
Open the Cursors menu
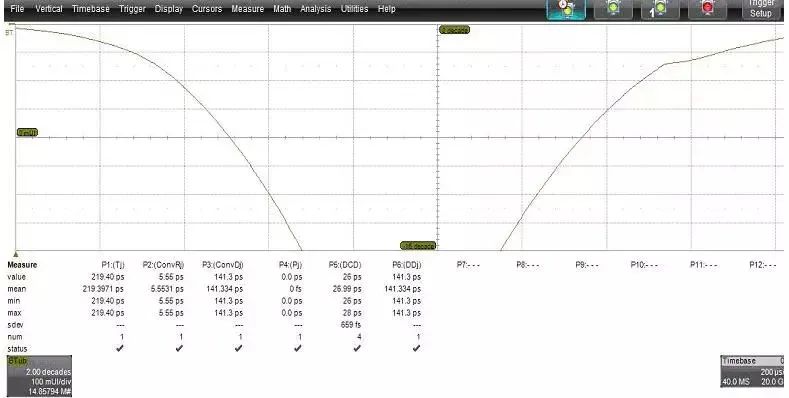[x=207, y=9]
